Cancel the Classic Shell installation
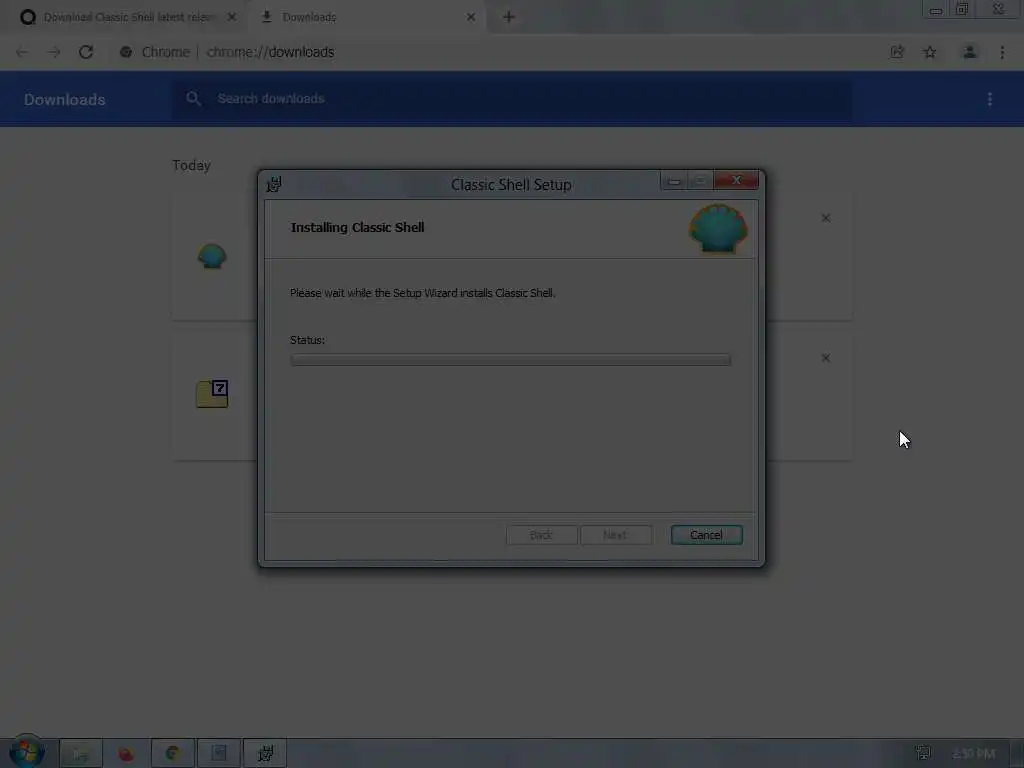This screenshot has width=1024, height=768. point(707,535)
